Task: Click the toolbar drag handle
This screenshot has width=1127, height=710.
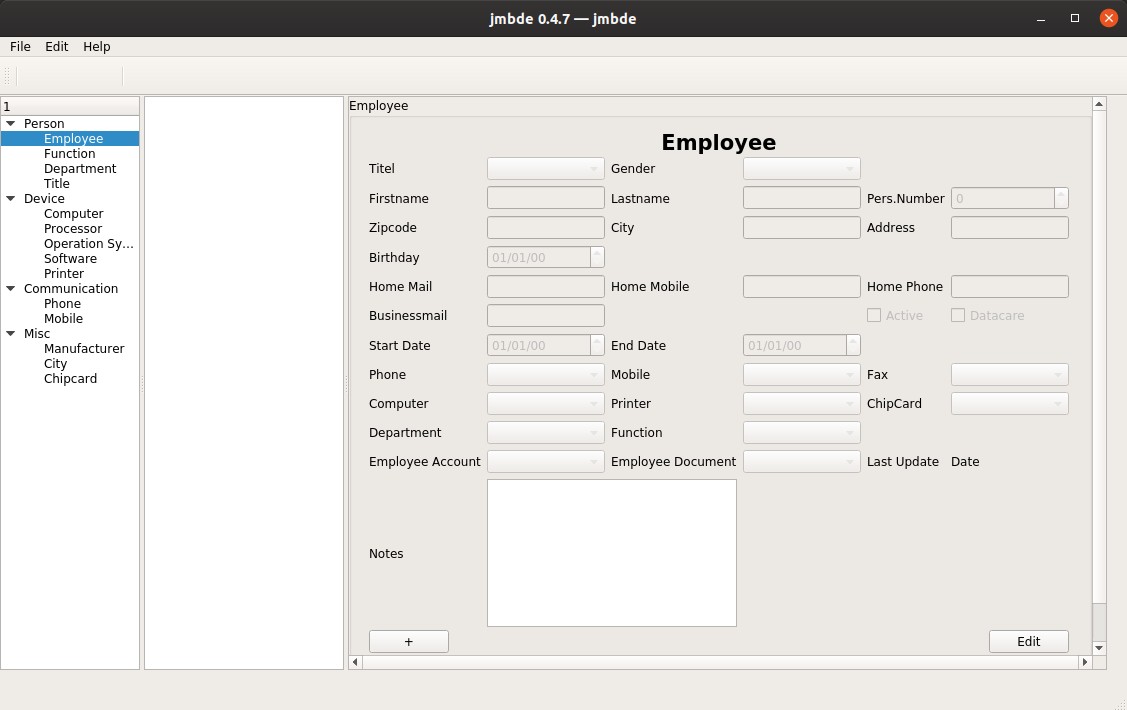Action: point(7,76)
